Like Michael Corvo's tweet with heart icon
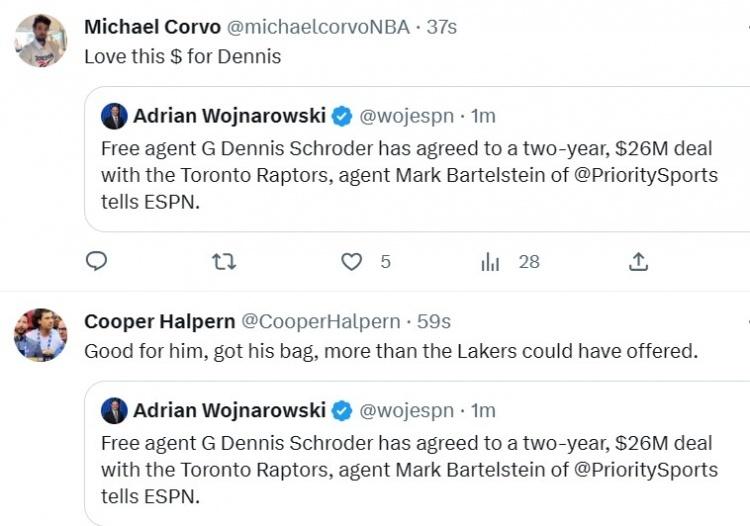750x526 pixels. pyautogui.click(x=352, y=262)
